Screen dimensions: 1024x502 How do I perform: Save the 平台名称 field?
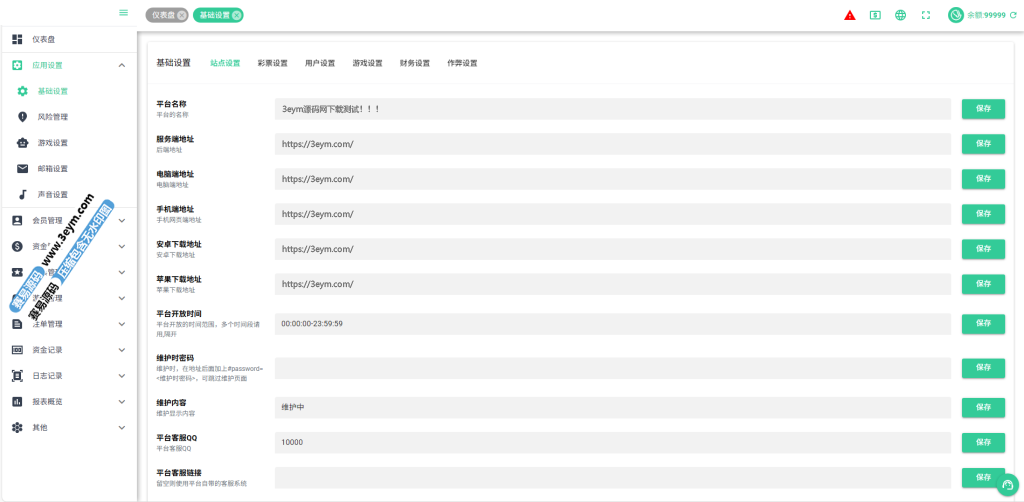click(x=983, y=109)
